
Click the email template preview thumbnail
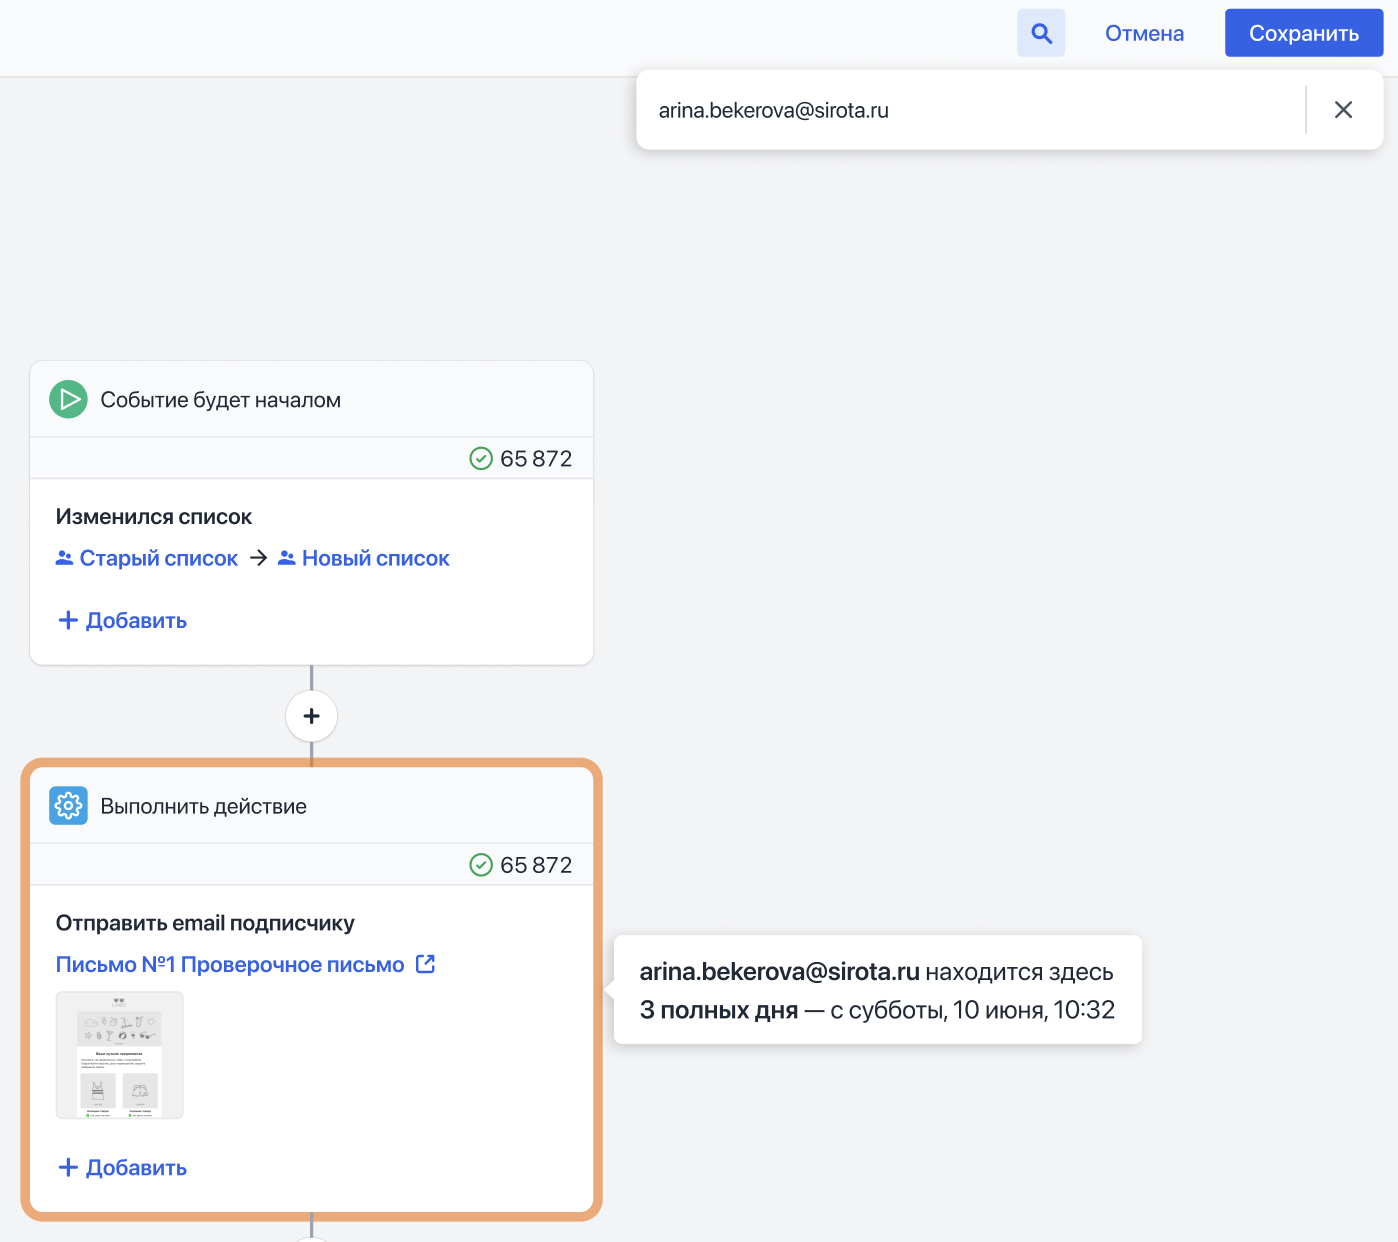pos(119,1055)
